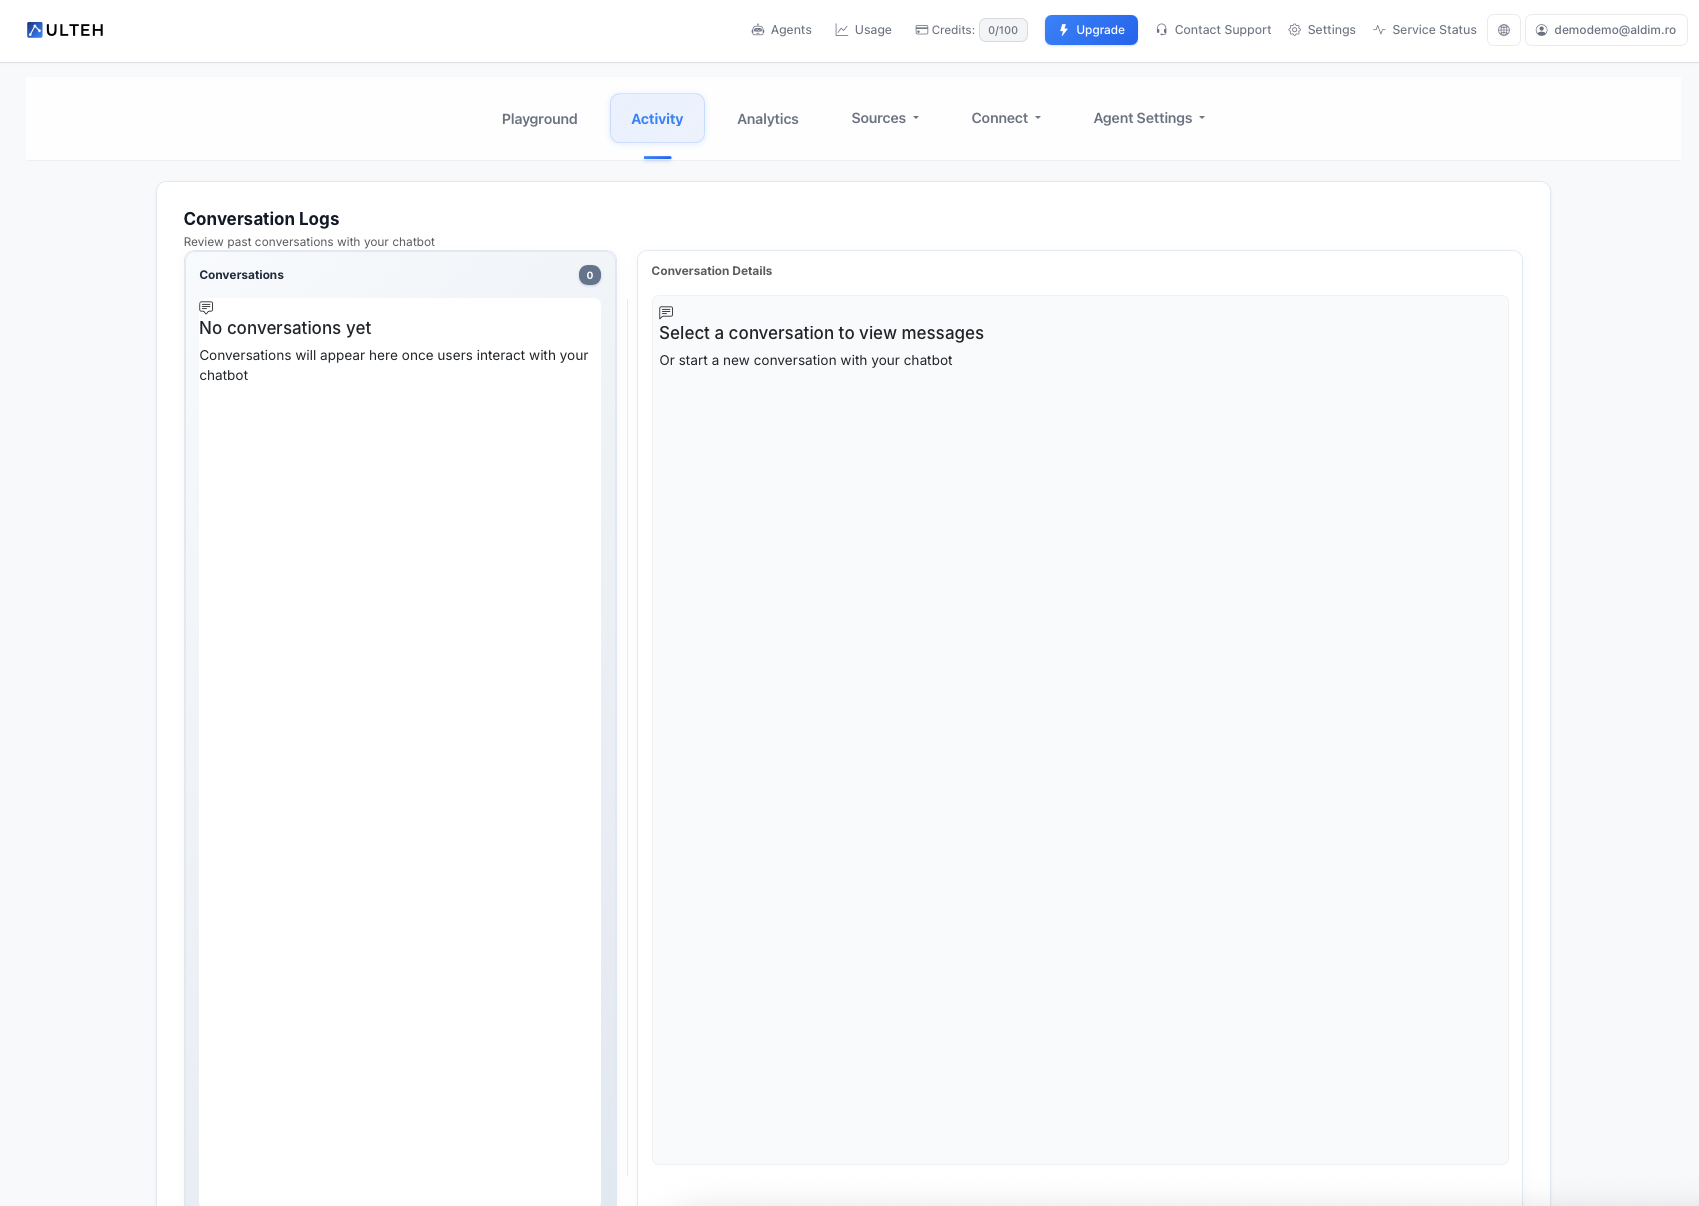Viewport: 1699px width, 1206px height.
Task: Open the Analytics tab
Action: pyautogui.click(x=767, y=118)
